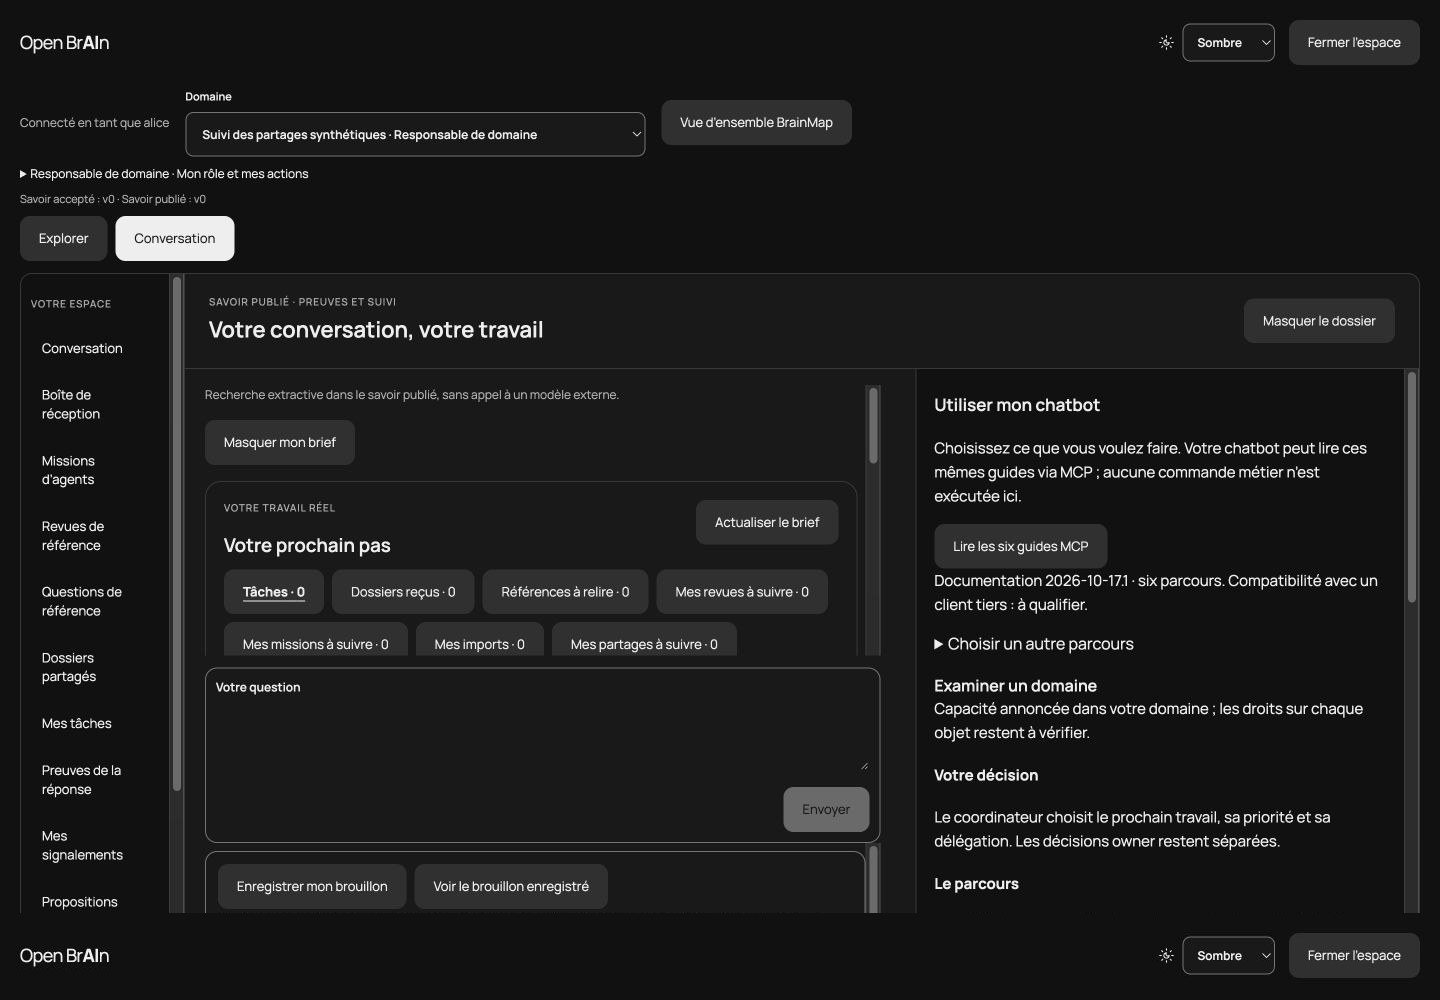Click the top sun theme icon
1440x1000 pixels.
[1166, 43]
